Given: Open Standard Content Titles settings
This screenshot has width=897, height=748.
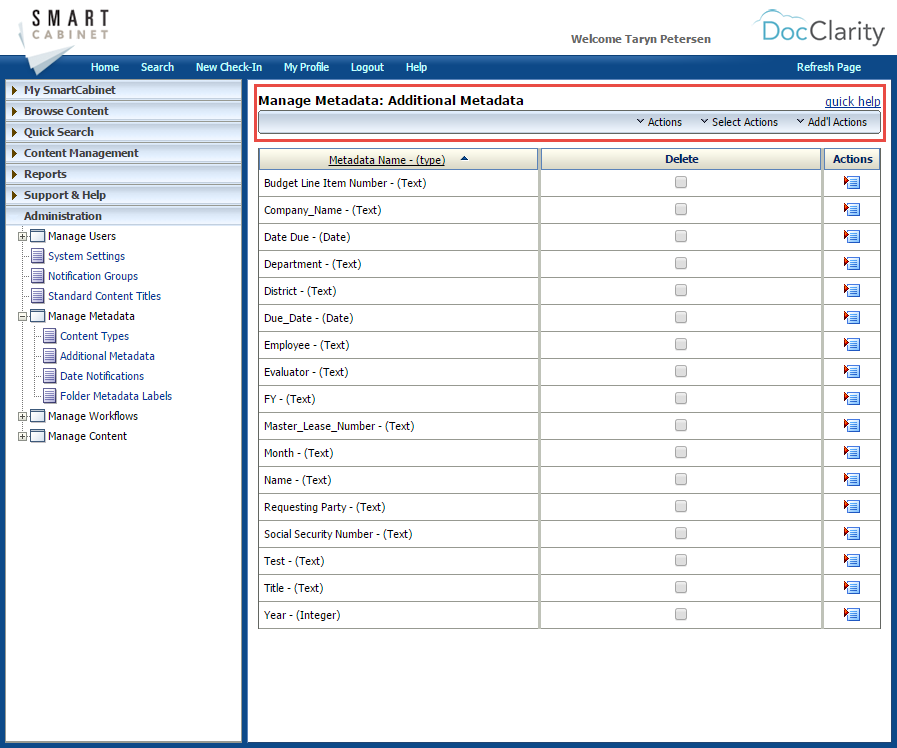Looking at the screenshot, I should coord(105,296).
